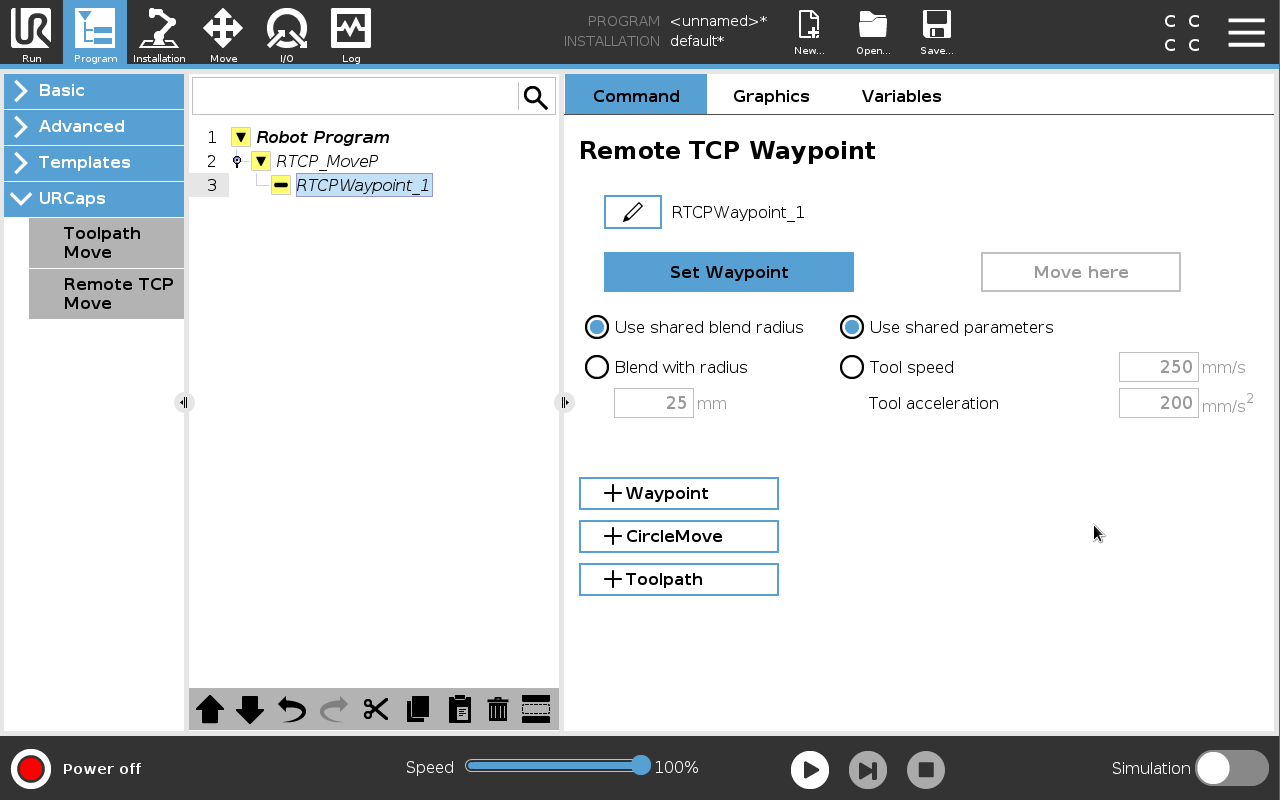Viewport: 1280px width, 800px height.
Task: Open the Move screen icon
Action: click(223, 33)
